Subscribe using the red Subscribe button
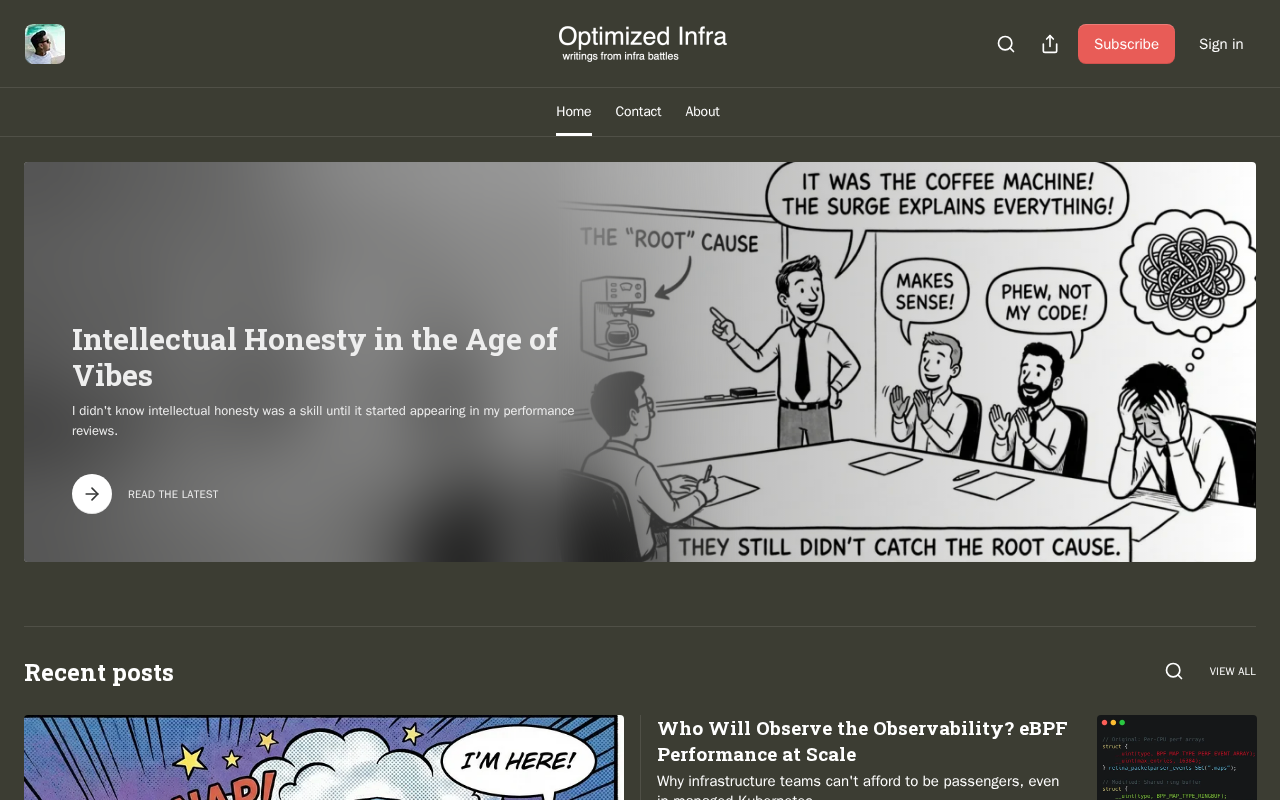 click(x=1126, y=44)
